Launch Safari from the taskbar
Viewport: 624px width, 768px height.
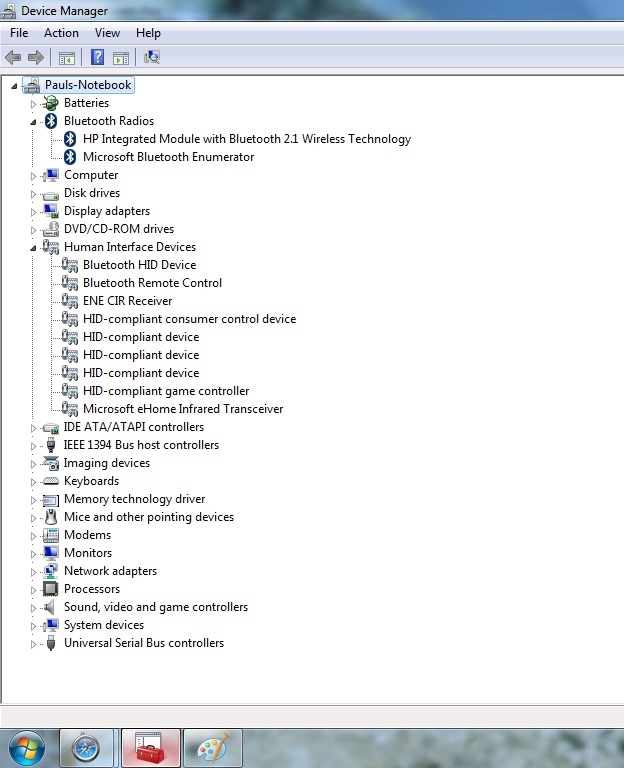[x=86, y=748]
